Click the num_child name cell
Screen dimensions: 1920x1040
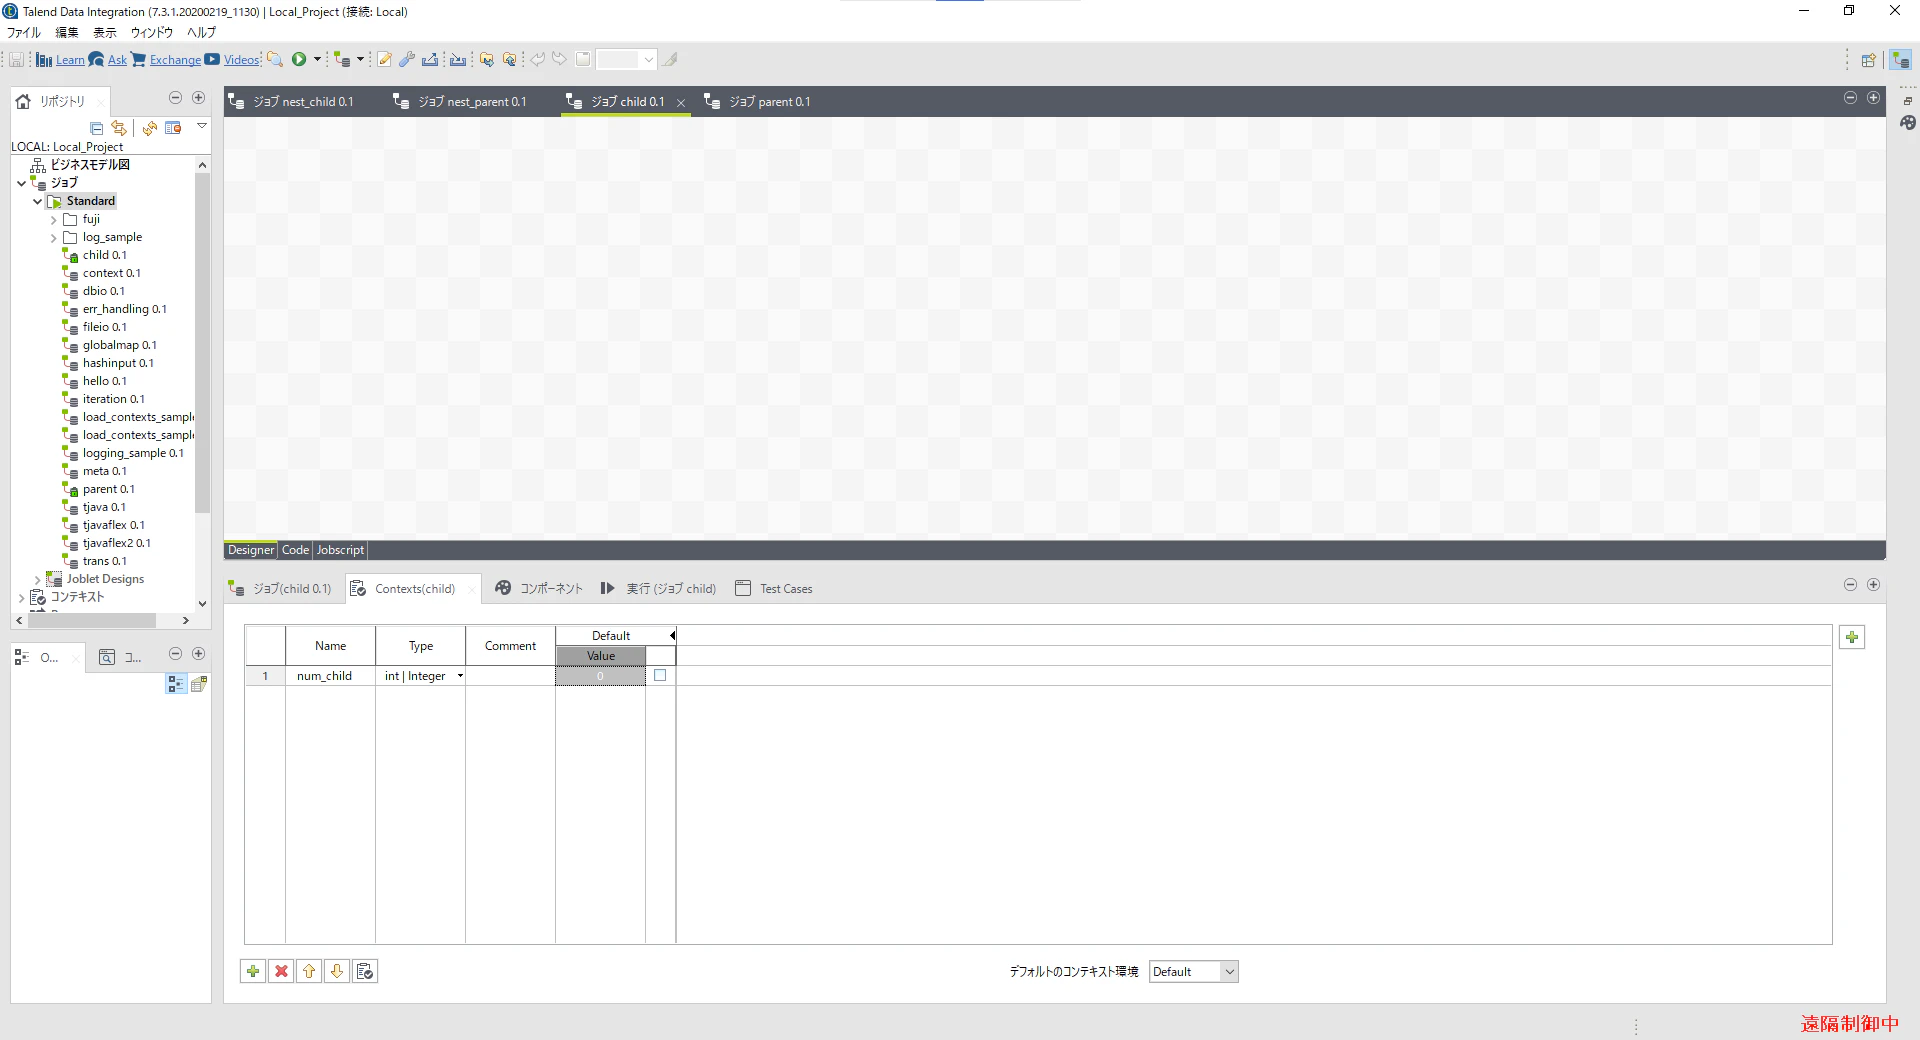[330, 676]
